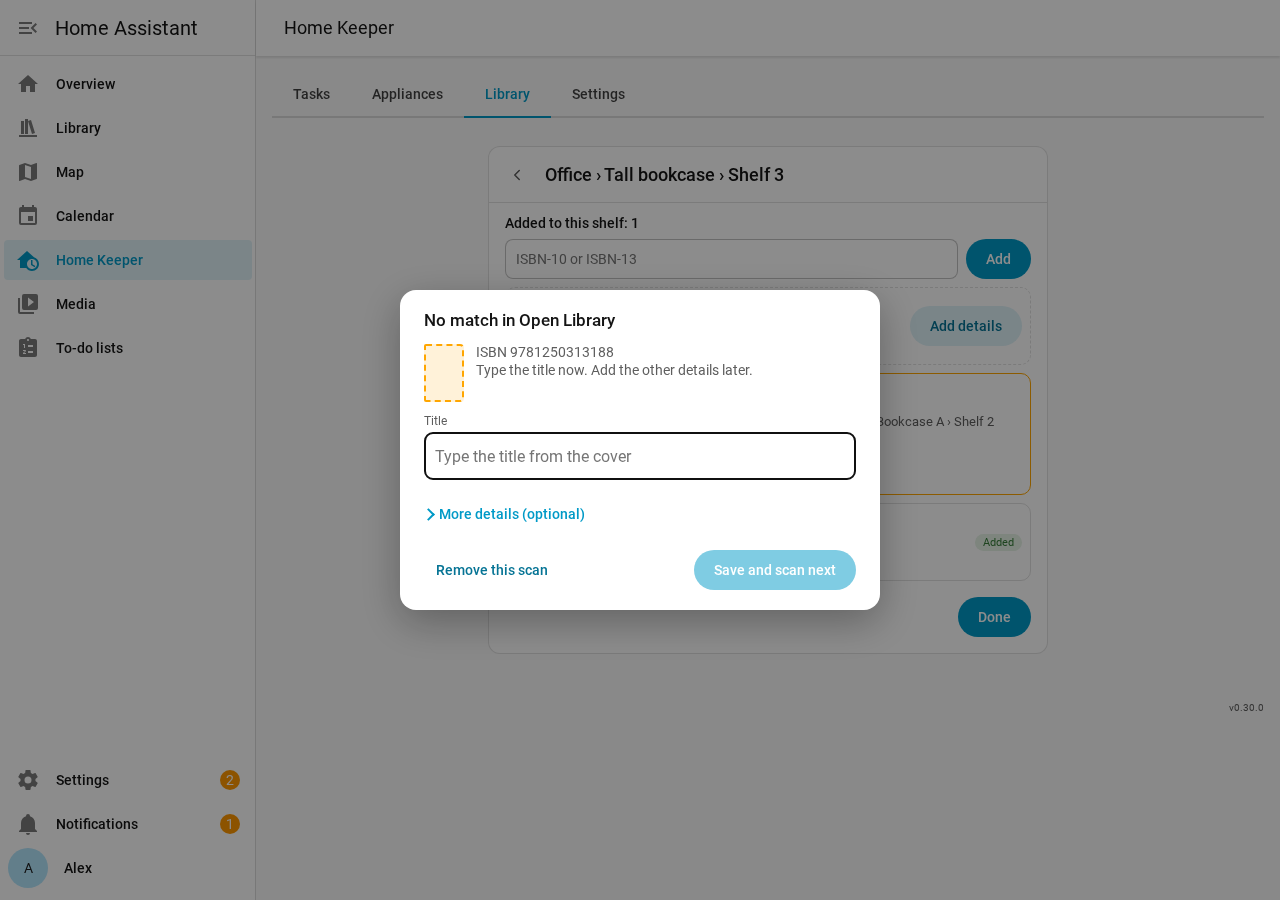Click the Done button
Viewport: 1280px width, 900px height.
(994, 617)
